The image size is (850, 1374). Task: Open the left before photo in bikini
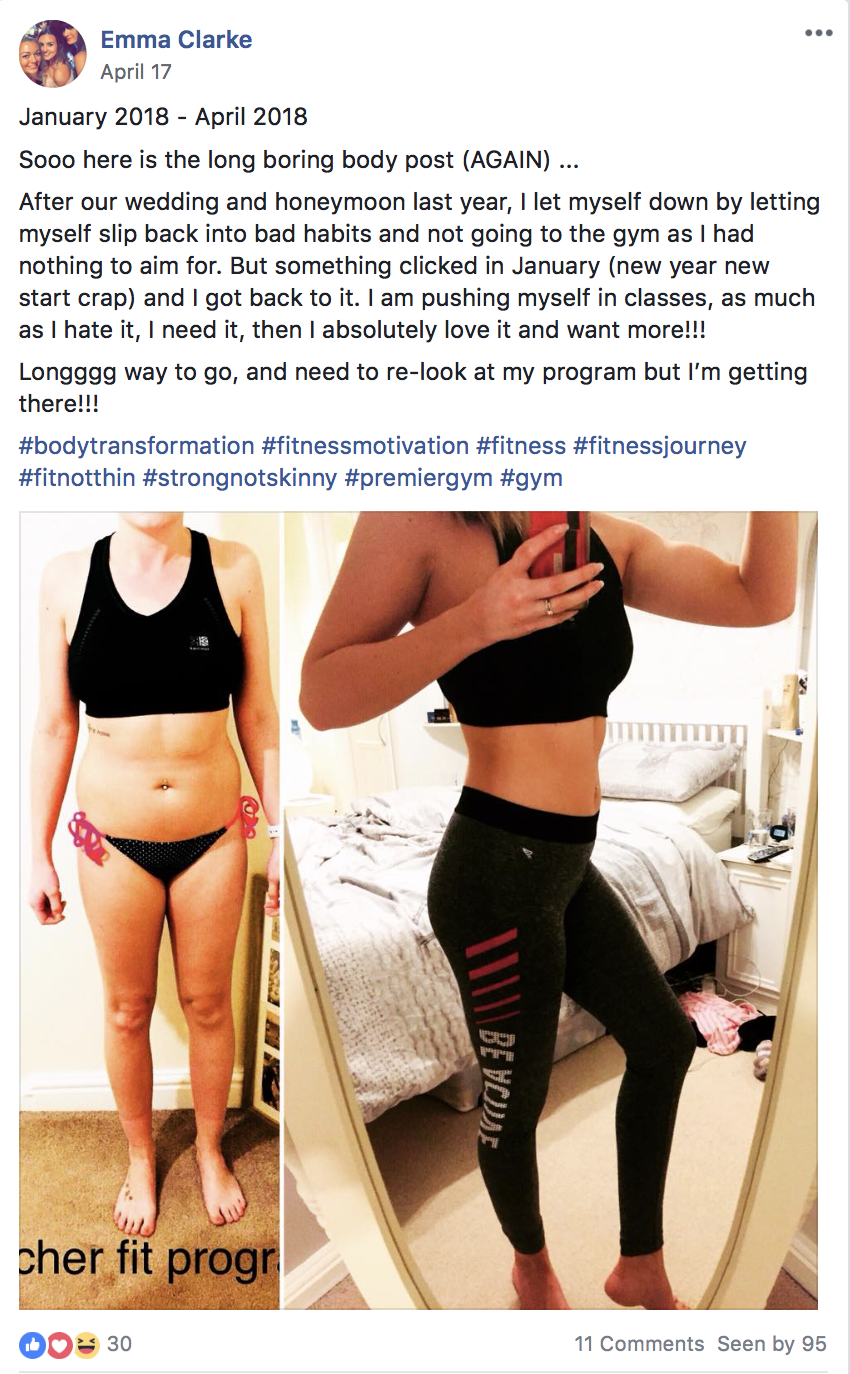(x=150, y=910)
